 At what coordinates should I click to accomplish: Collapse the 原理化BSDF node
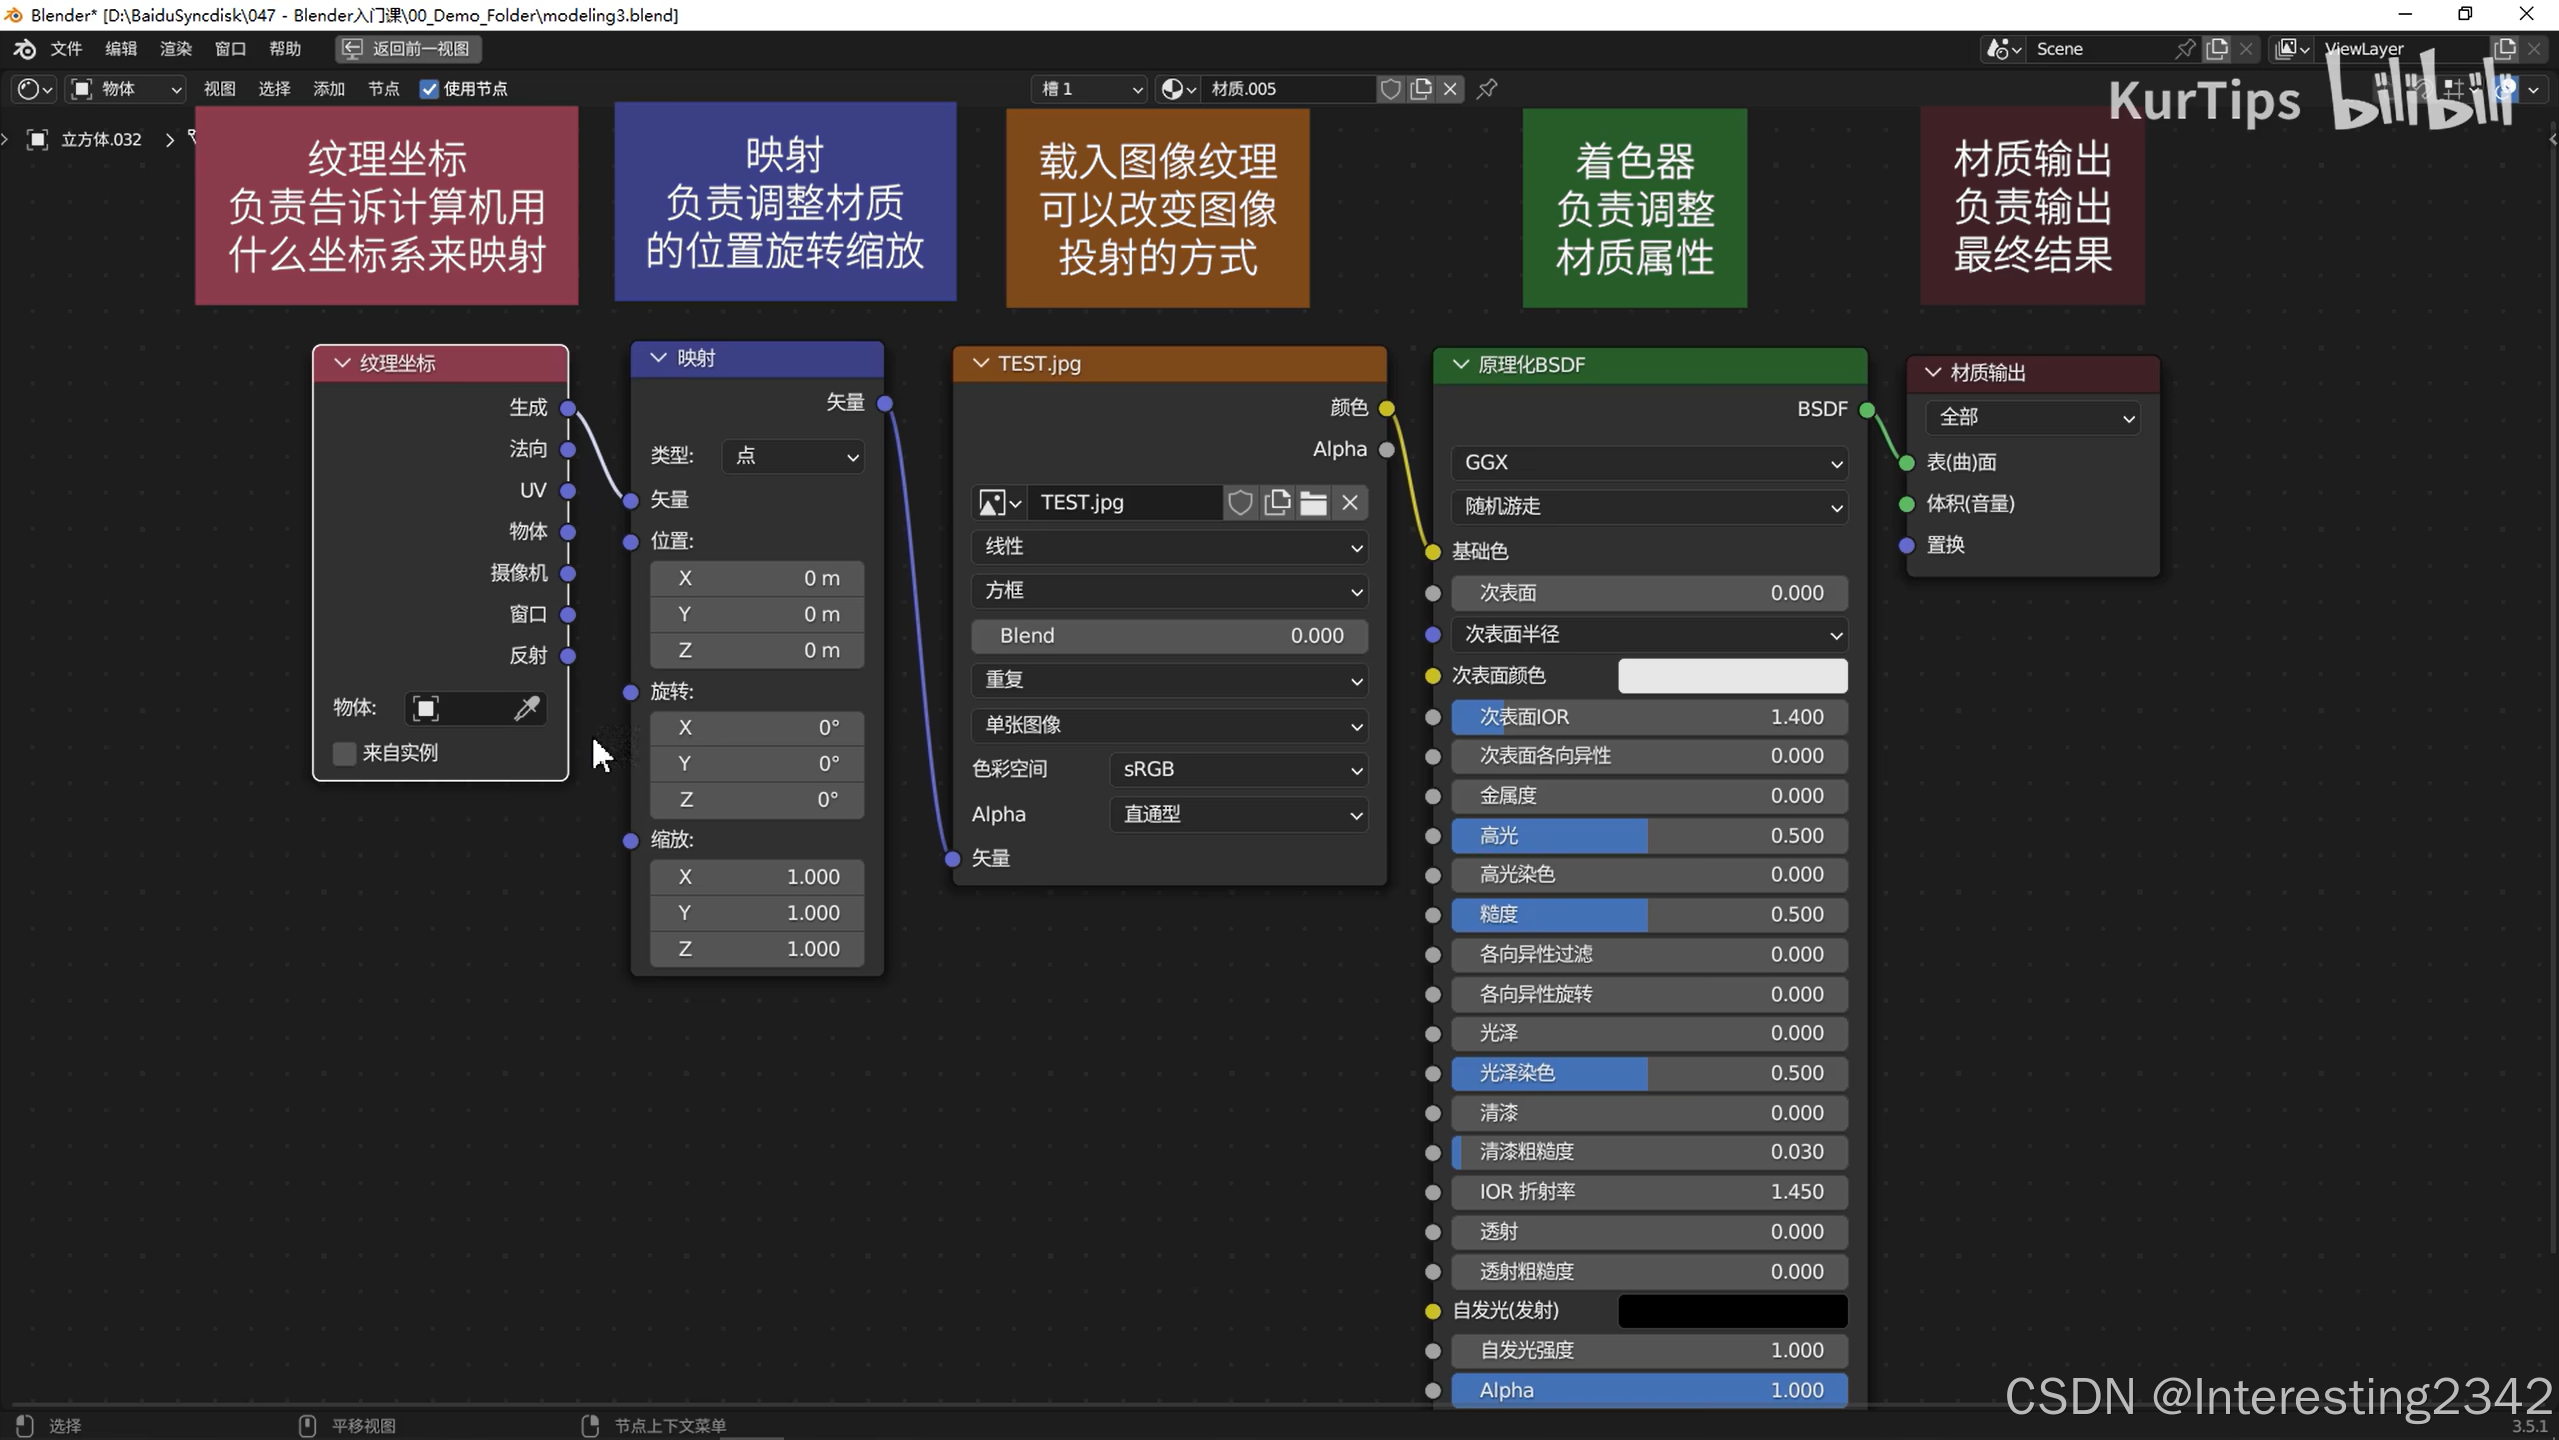pyautogui.click(x=1461, y=365)
